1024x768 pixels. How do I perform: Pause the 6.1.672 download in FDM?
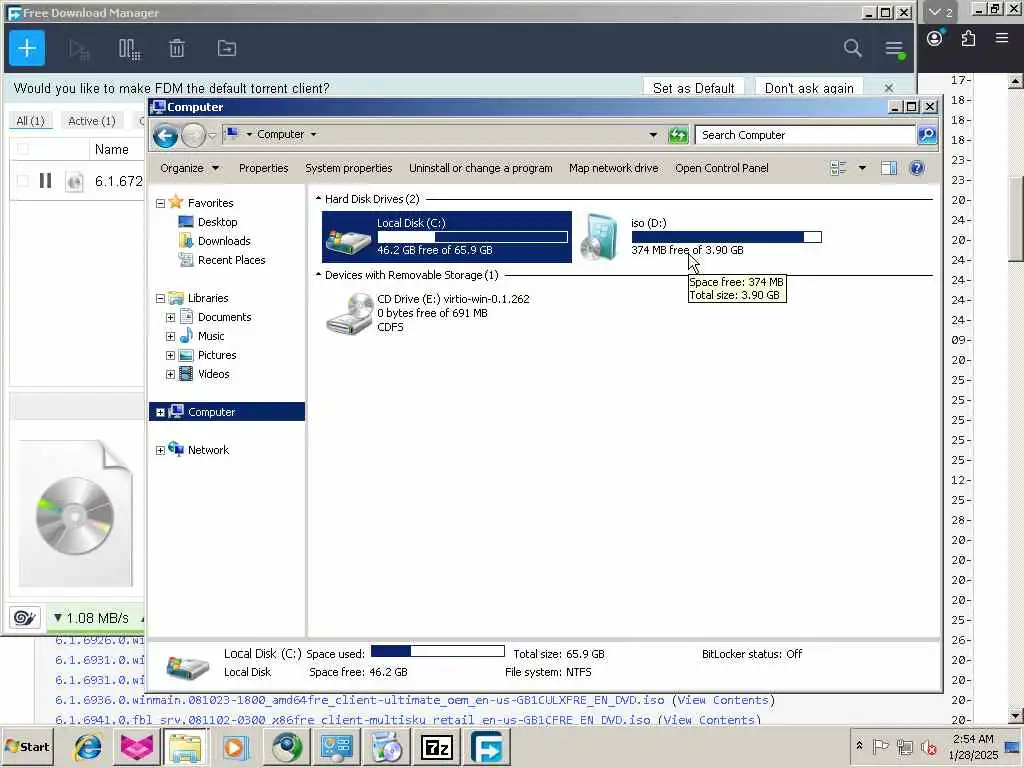point(45,180)
